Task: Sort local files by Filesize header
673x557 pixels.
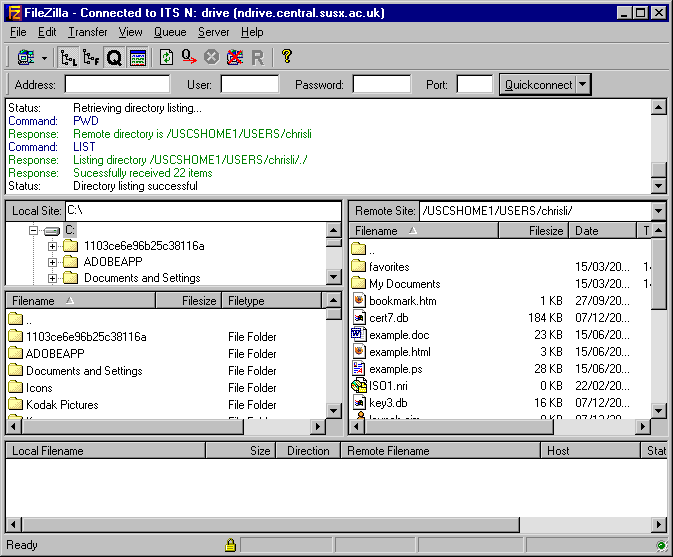Action: 189,300
